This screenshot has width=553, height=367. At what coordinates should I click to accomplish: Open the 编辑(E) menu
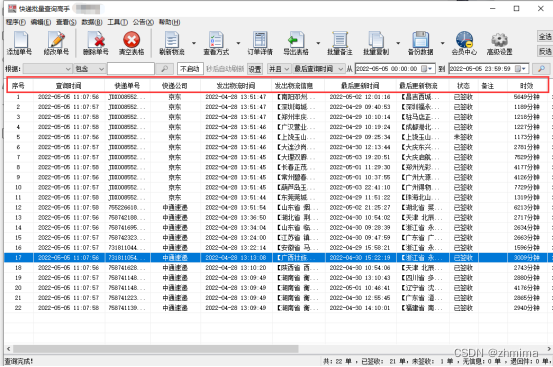pos(41,22)
